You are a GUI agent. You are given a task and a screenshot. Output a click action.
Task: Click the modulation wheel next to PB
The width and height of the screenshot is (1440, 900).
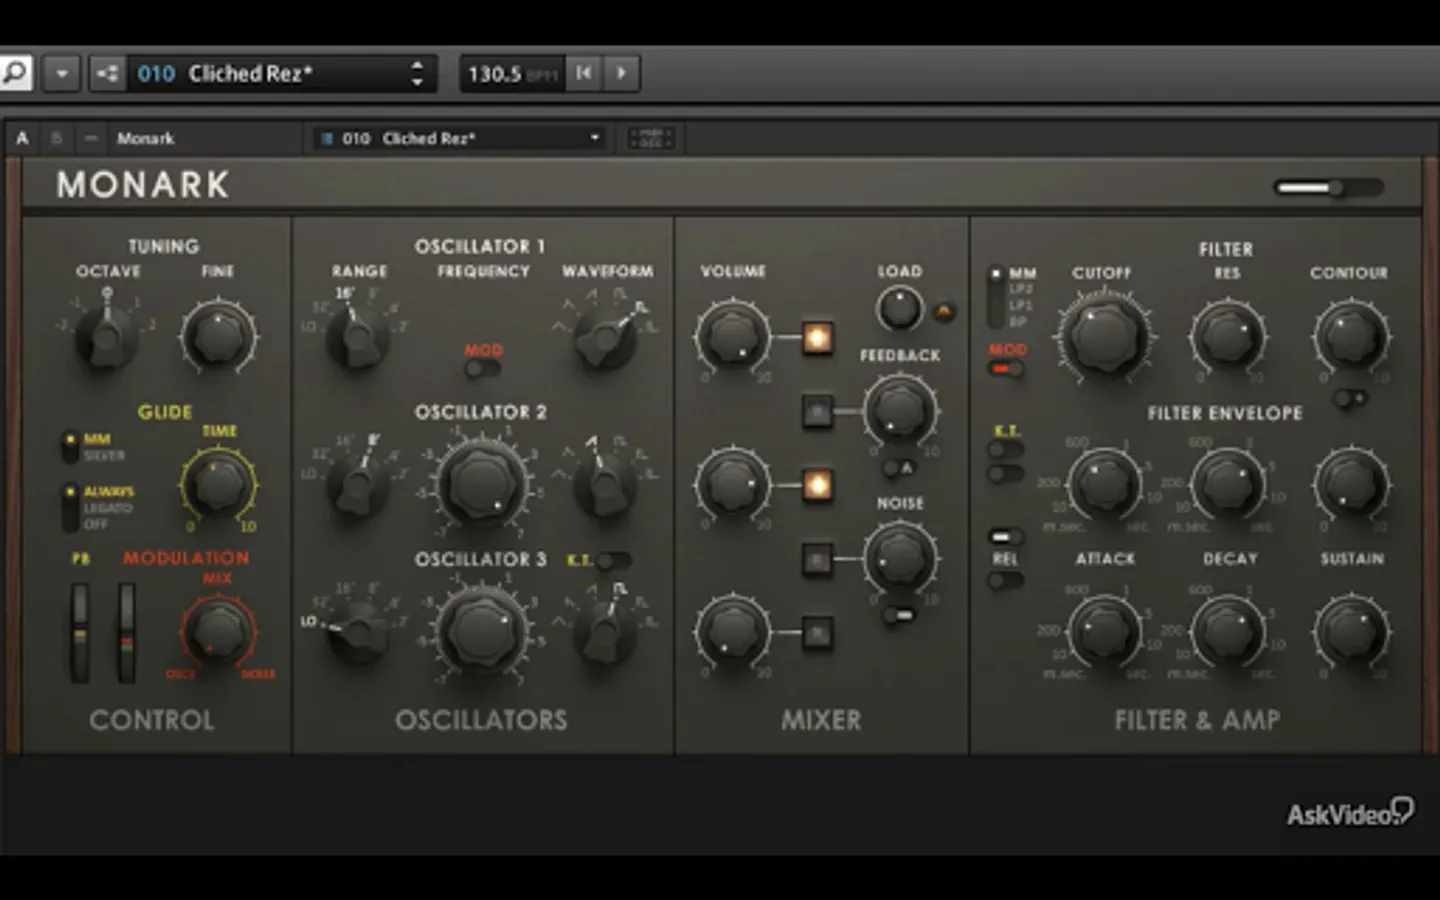pos(126,633)
